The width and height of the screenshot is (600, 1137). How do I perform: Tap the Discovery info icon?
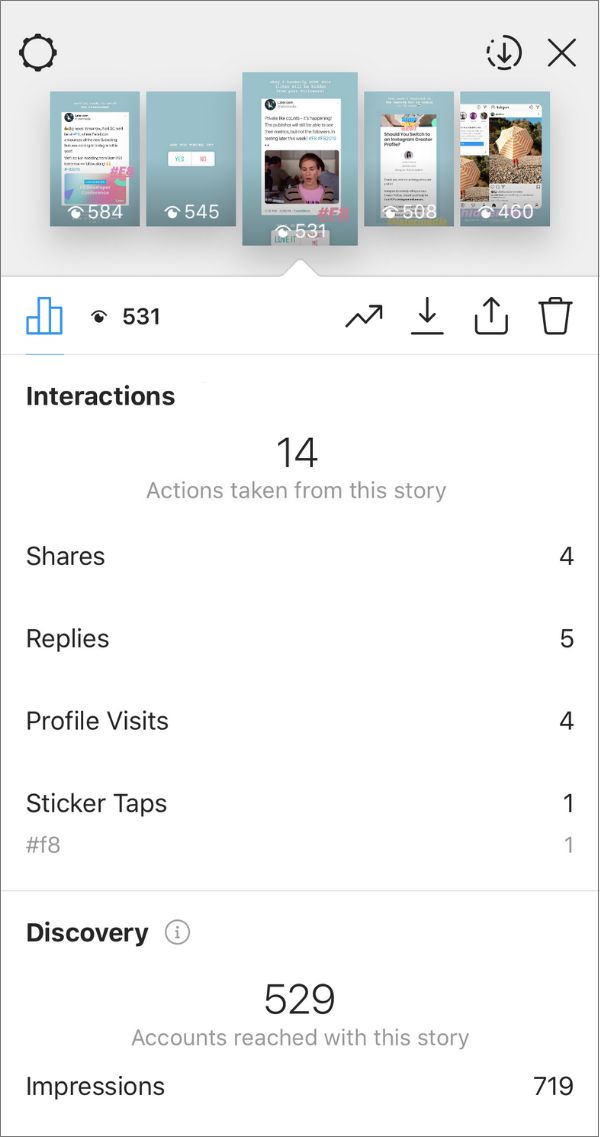click(177, 933)
